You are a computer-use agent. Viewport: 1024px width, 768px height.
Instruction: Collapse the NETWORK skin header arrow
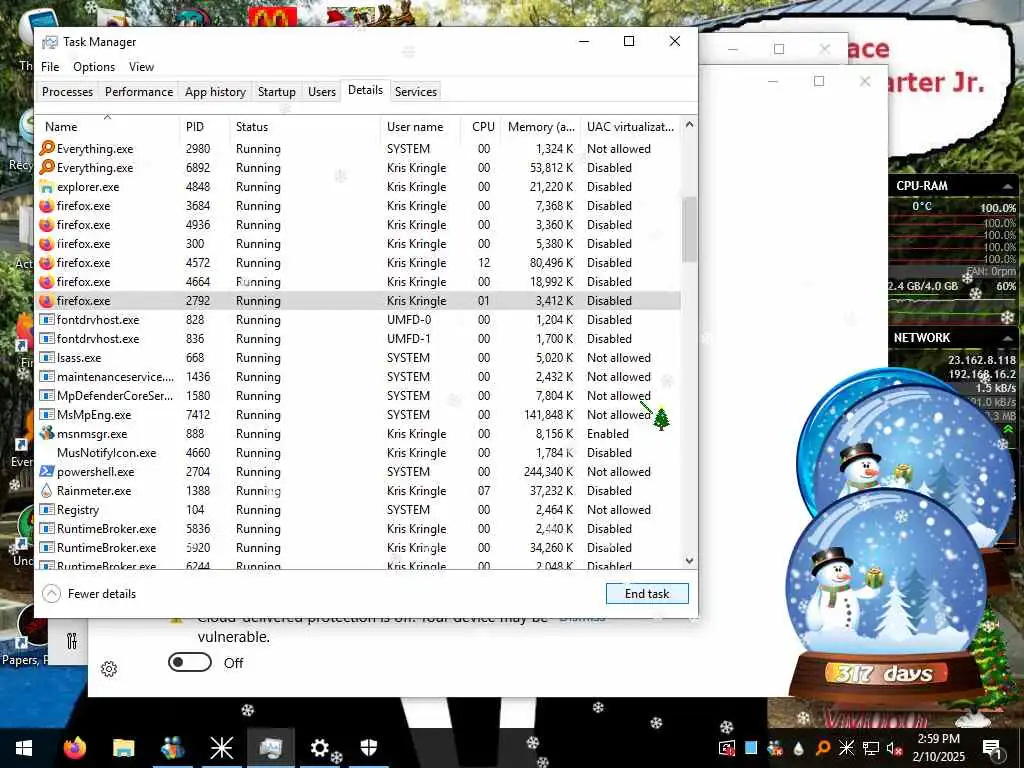click(1009, 338)
